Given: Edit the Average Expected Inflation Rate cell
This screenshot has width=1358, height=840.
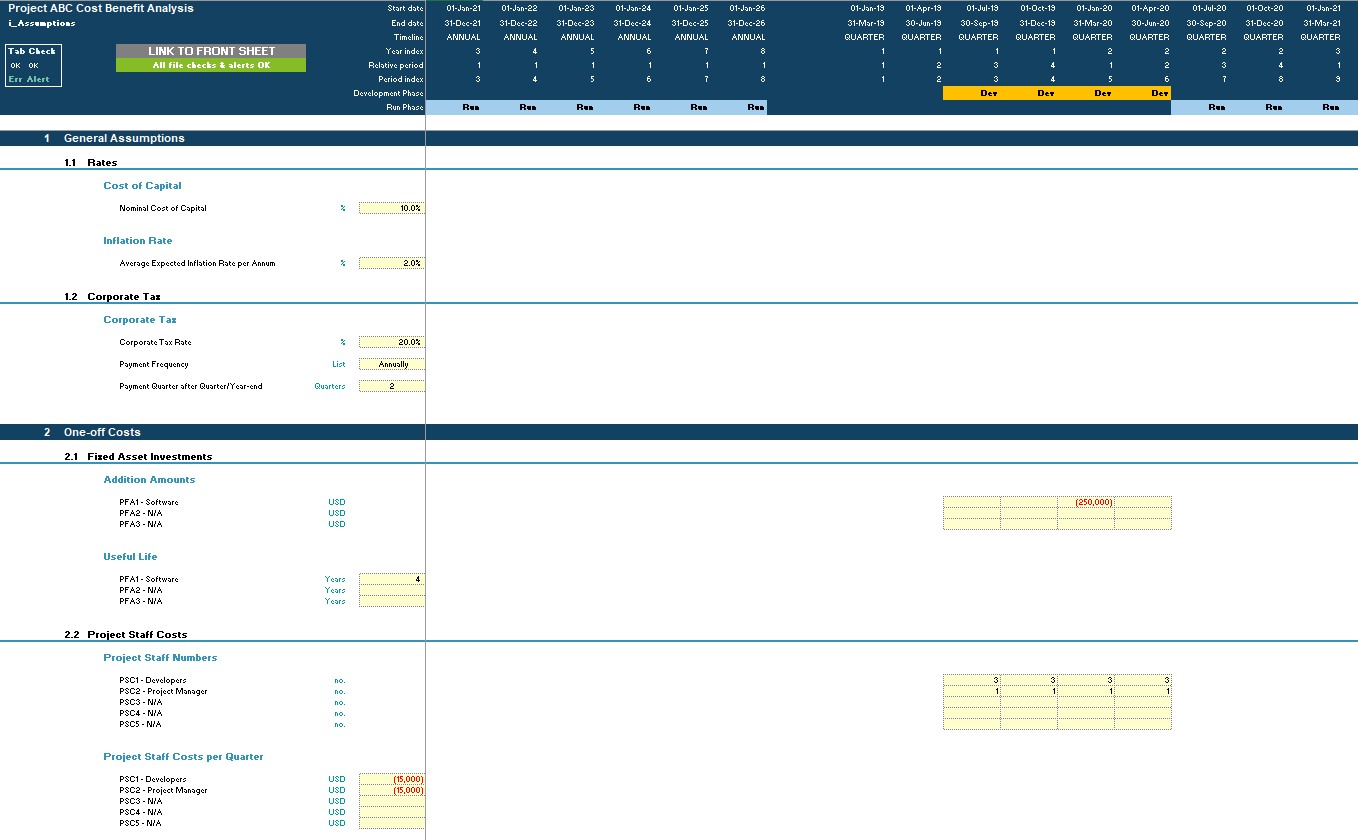Looking at the screenshot, I should 391,263.
